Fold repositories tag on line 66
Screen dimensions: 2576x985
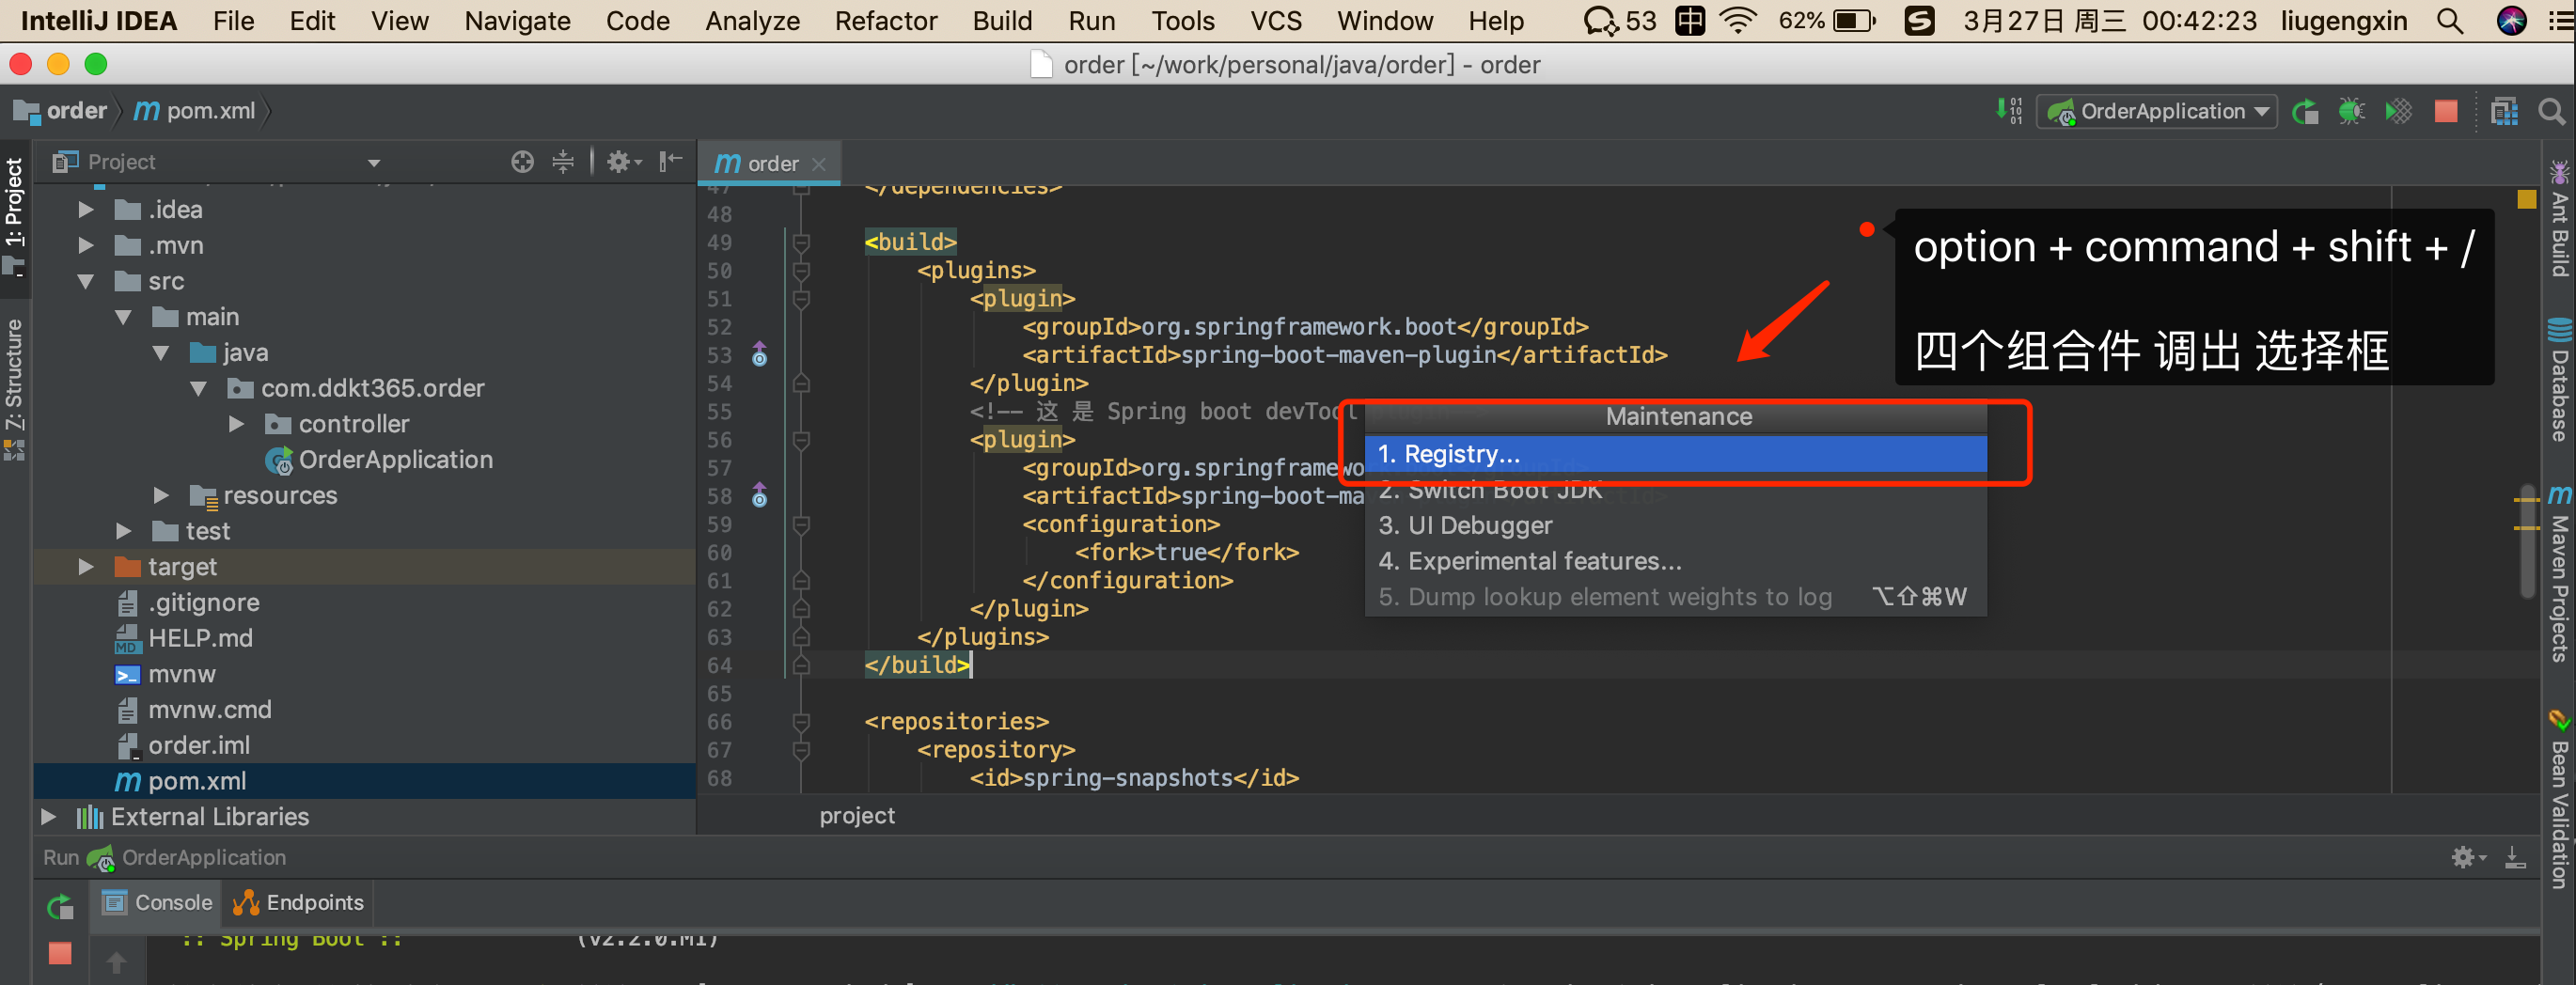(x=801, y=721)
